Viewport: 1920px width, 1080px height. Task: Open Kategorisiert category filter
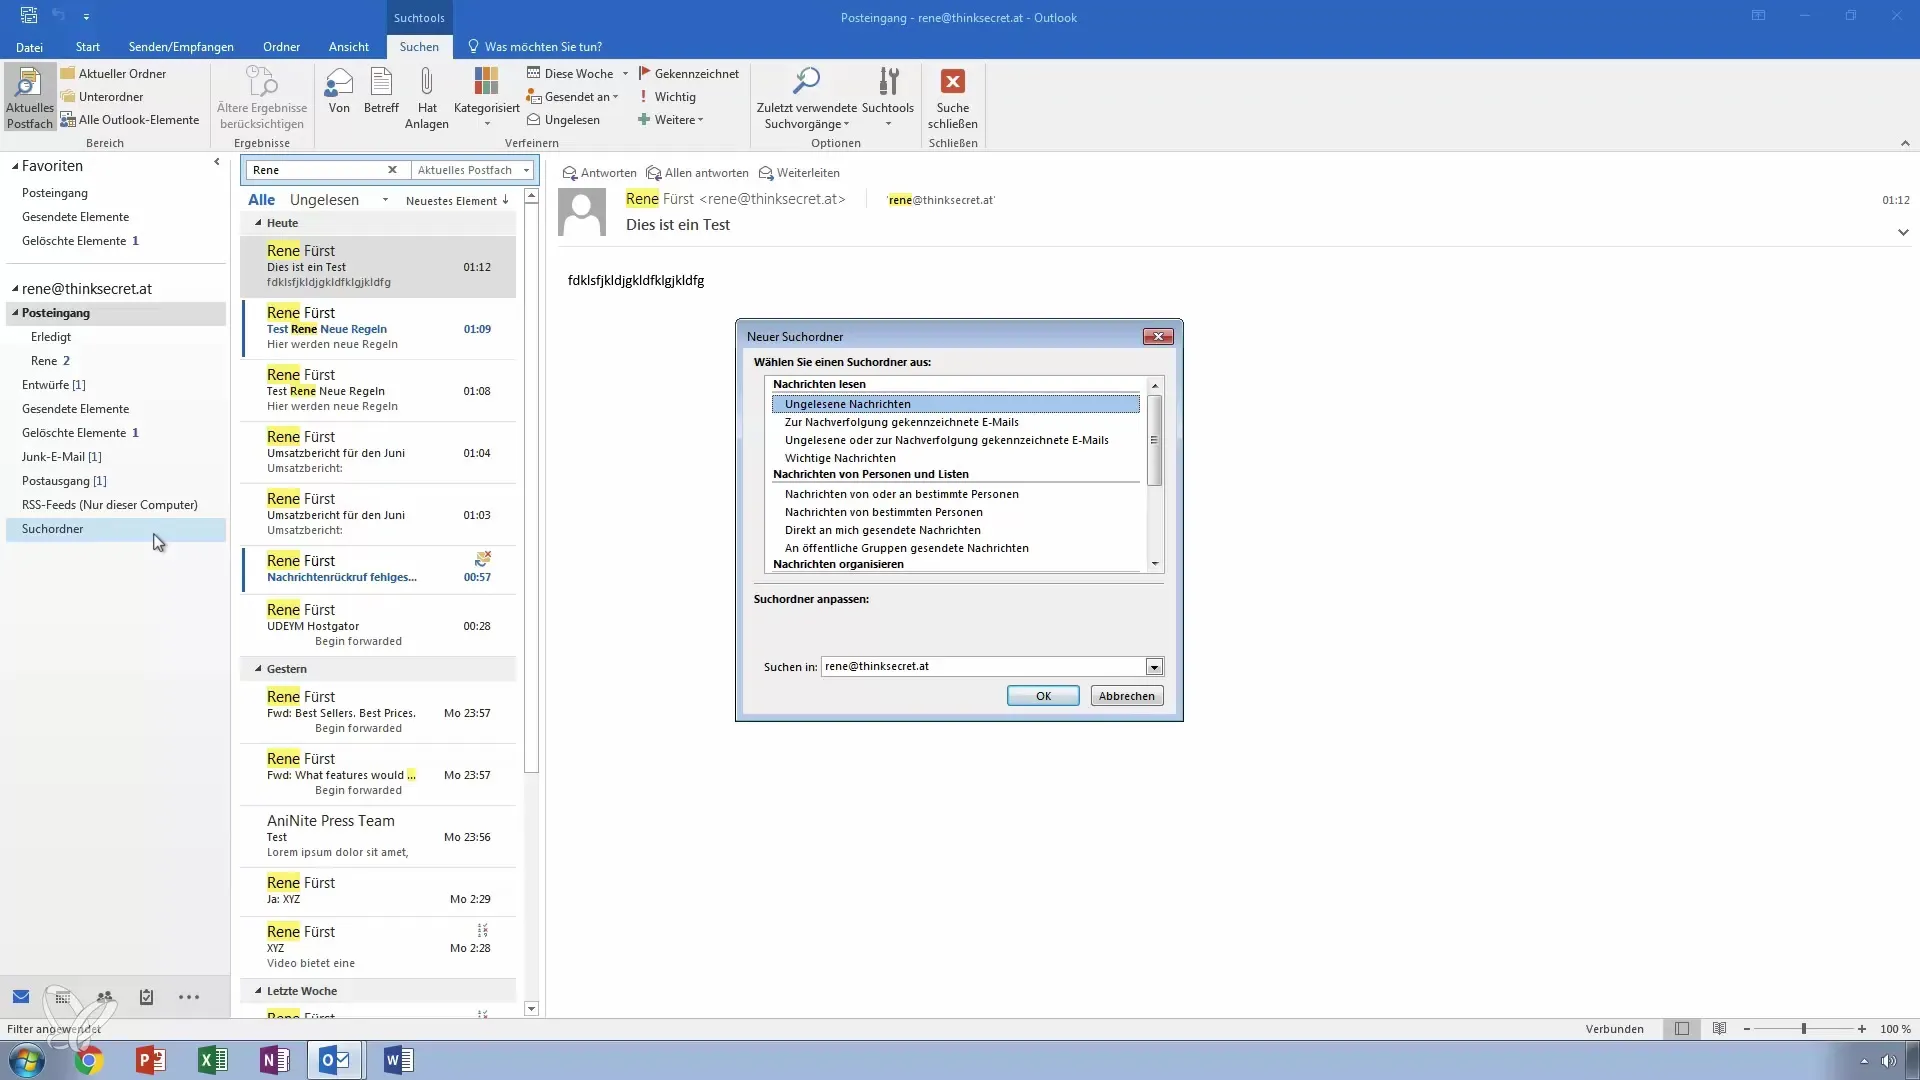[486, 98]
